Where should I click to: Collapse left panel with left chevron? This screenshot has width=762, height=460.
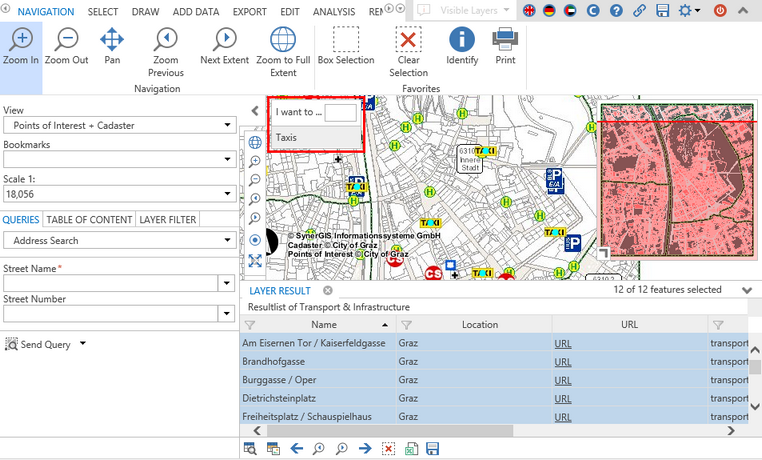255,111
